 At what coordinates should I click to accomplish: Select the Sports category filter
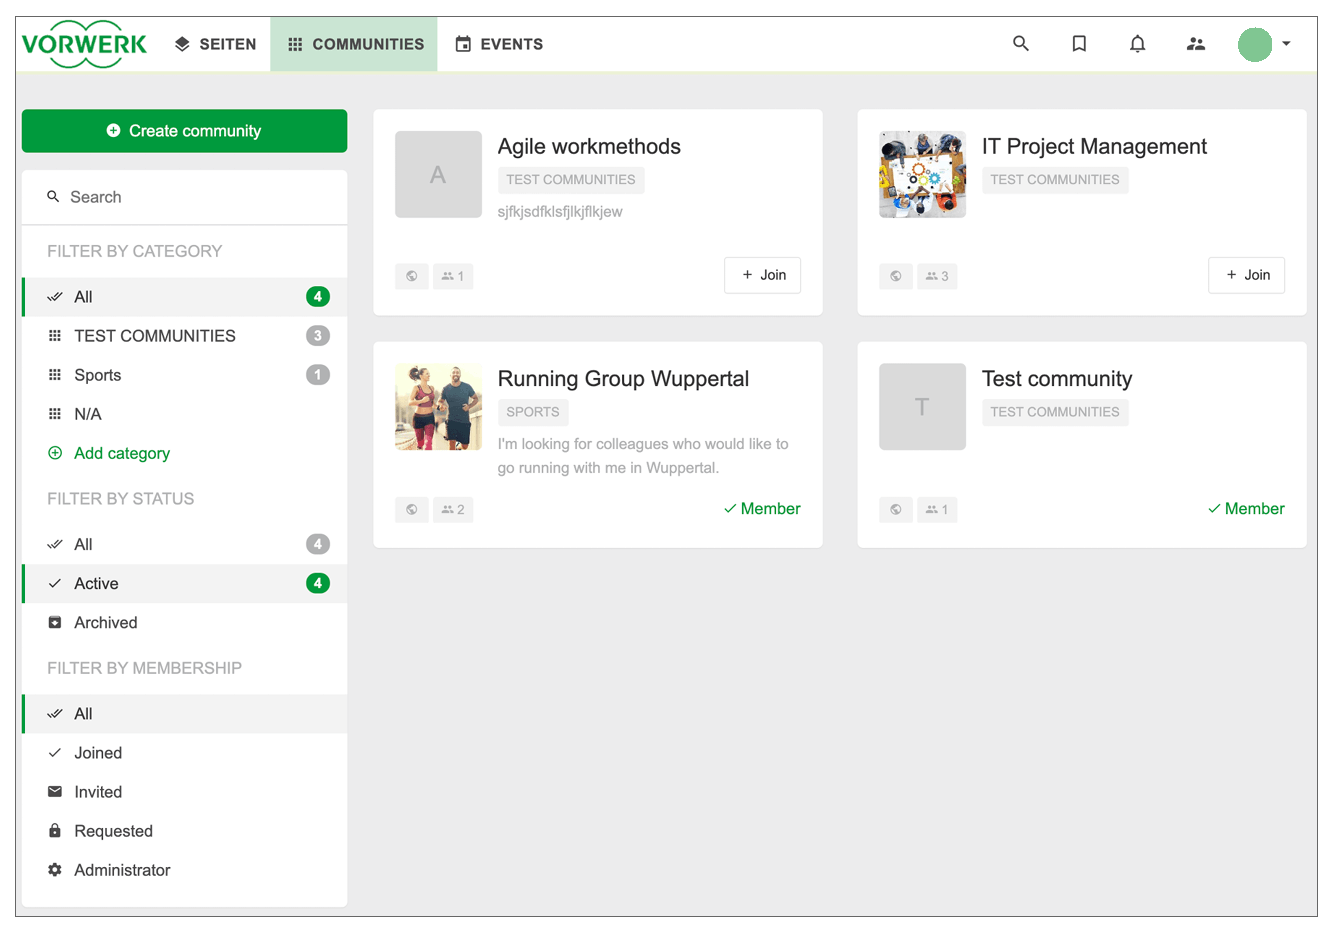(x=97, y=374)
